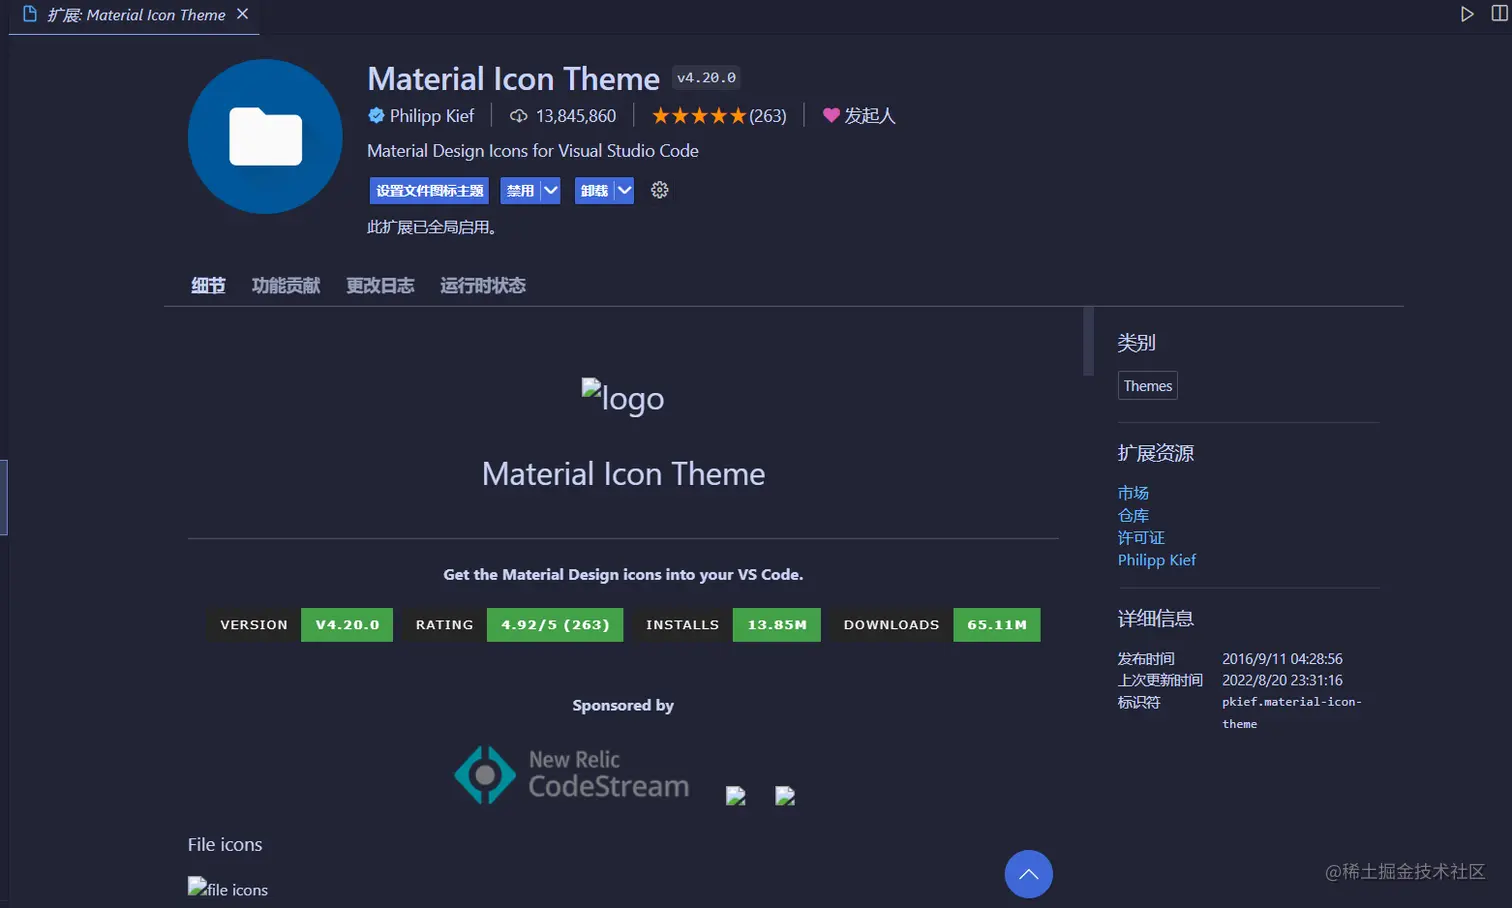Viewport: 1512px width, 908px height.
Task: Click the 2022/8/20 23:31:16 update date
Action: point(1282,680)
